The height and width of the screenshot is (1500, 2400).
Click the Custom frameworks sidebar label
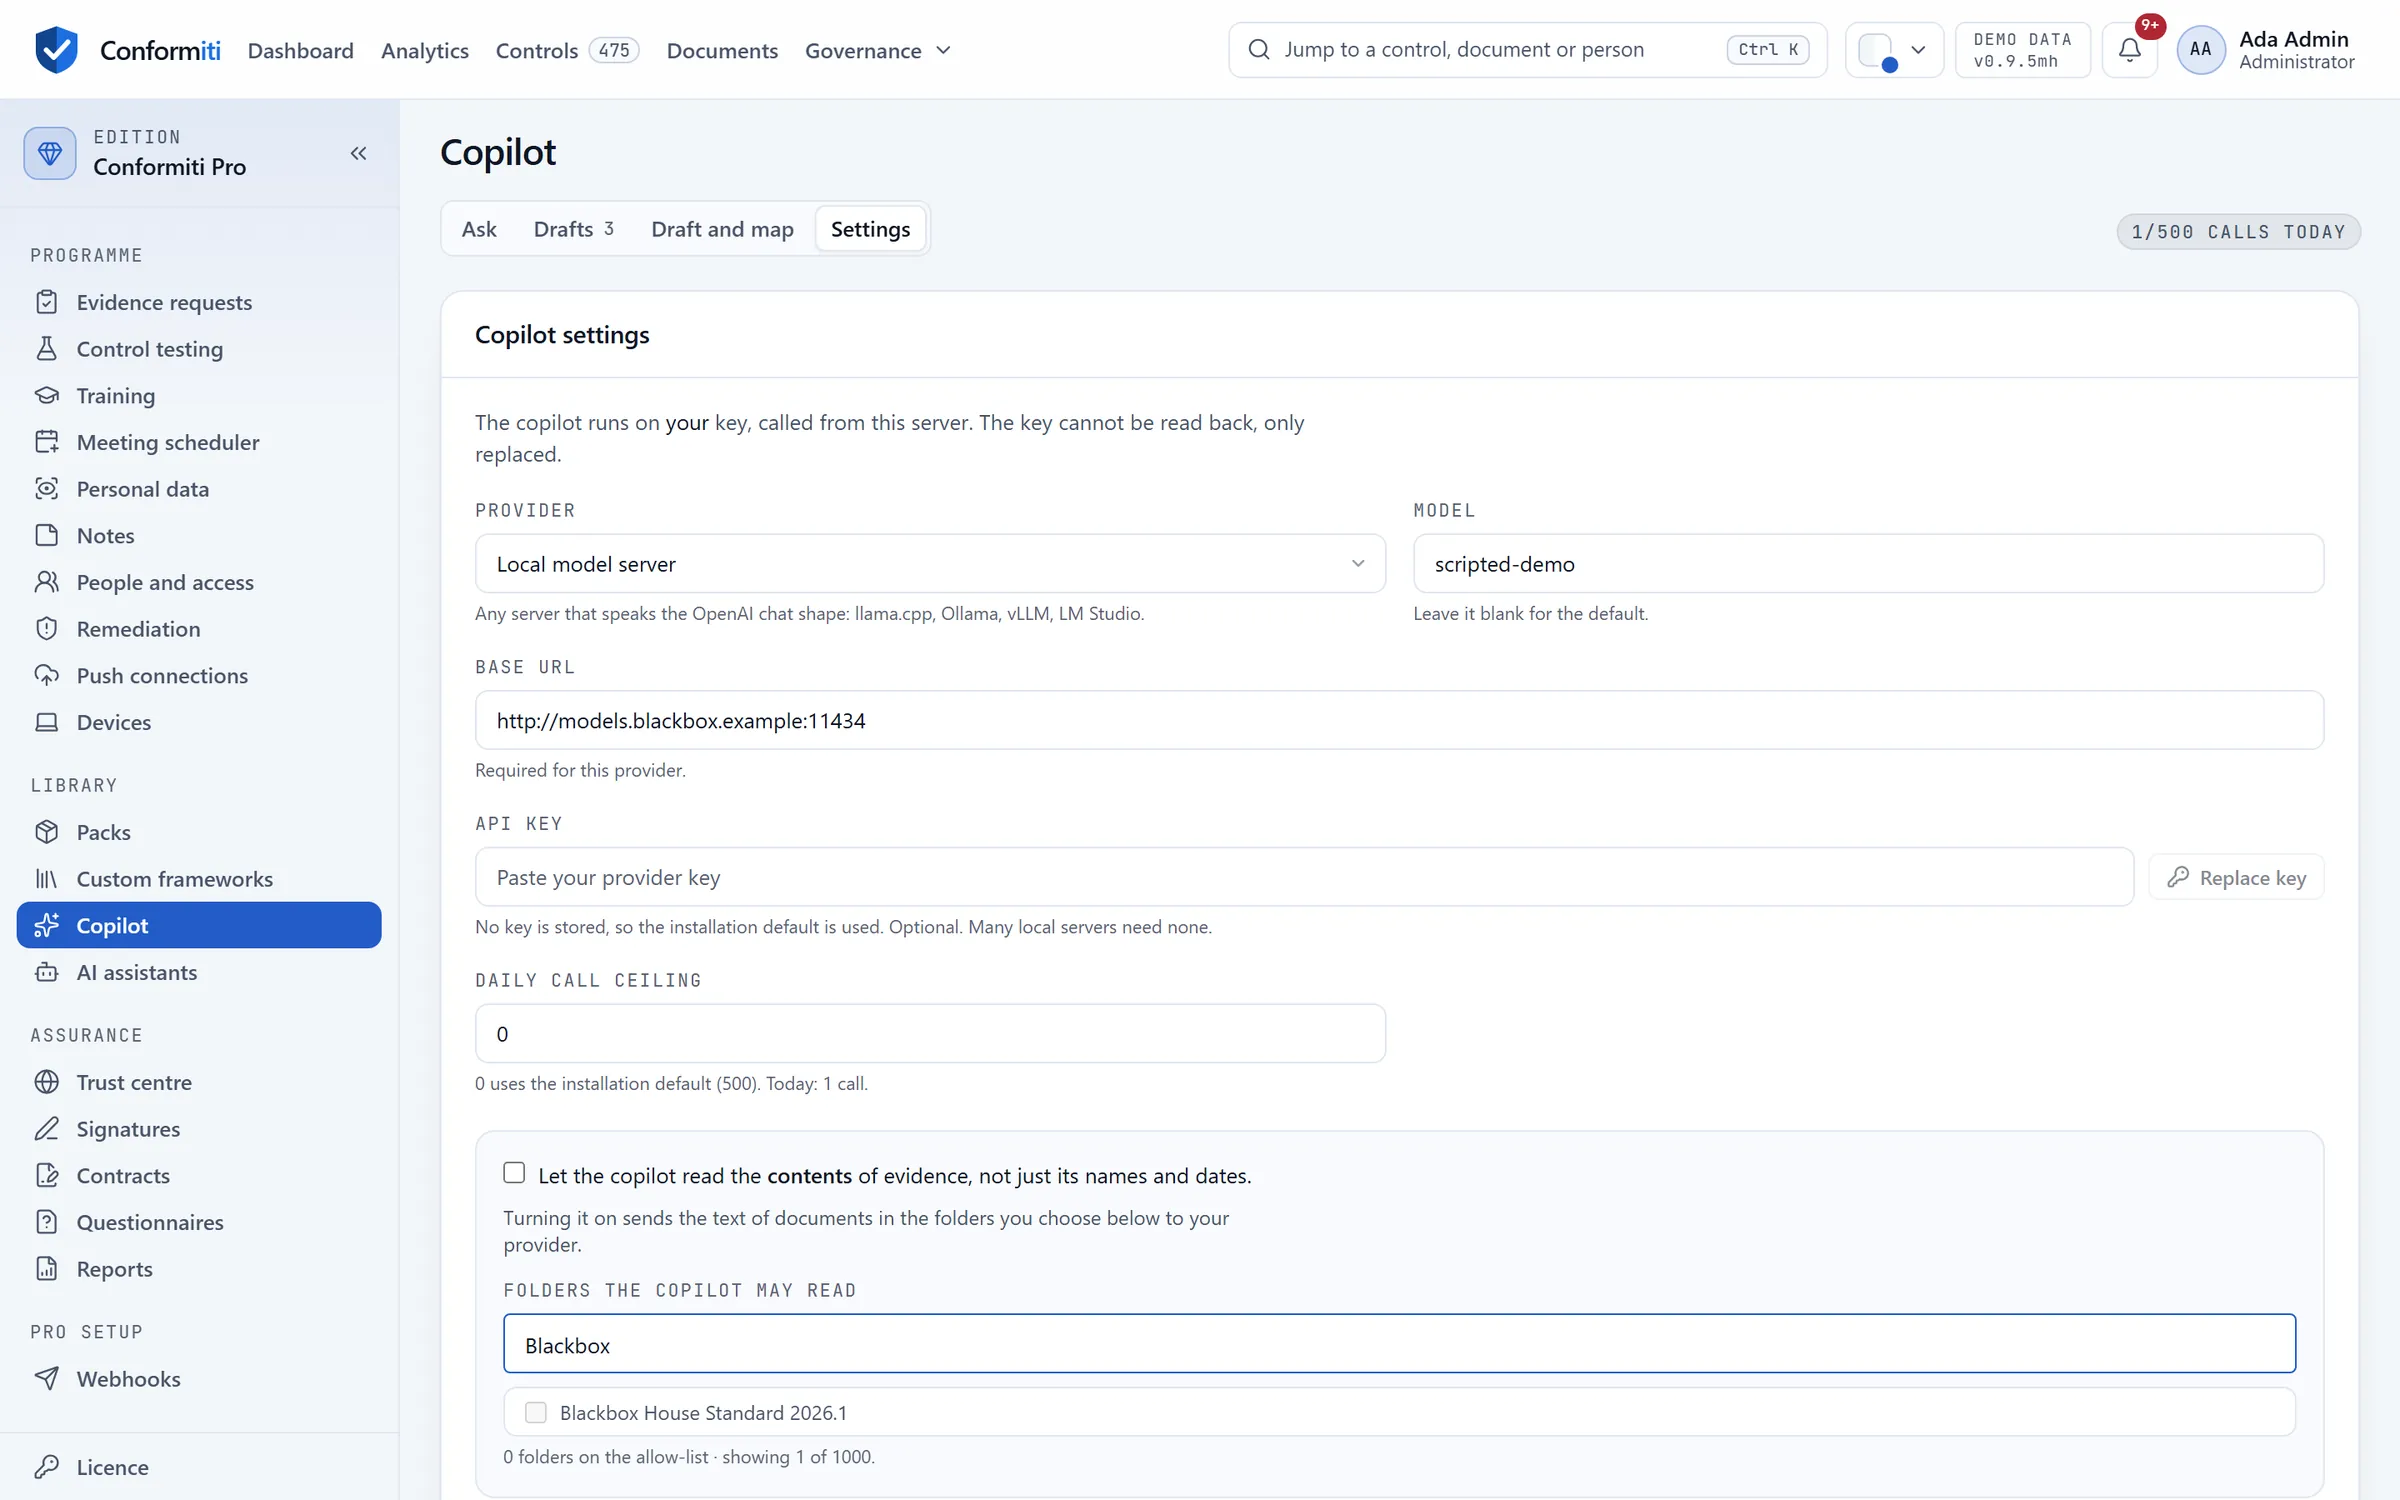coord(174,879)
